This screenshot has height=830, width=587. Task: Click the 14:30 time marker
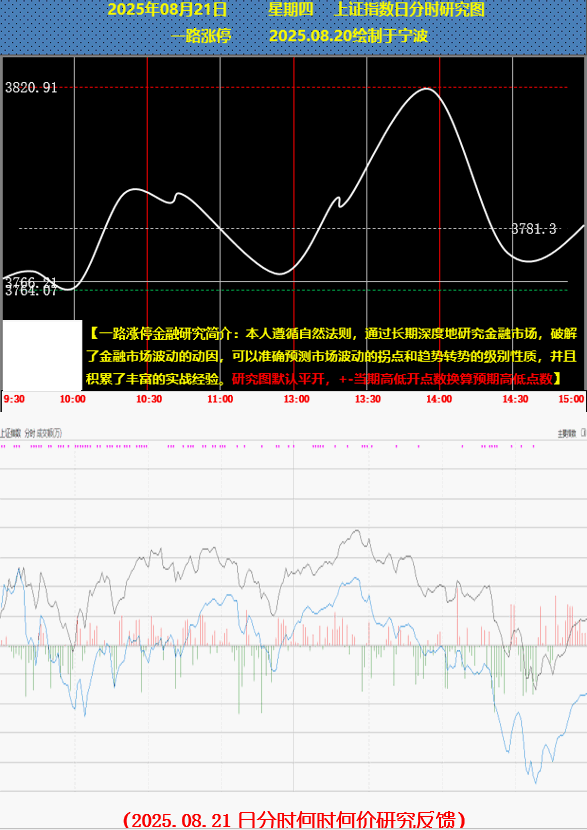click(516, 399)
